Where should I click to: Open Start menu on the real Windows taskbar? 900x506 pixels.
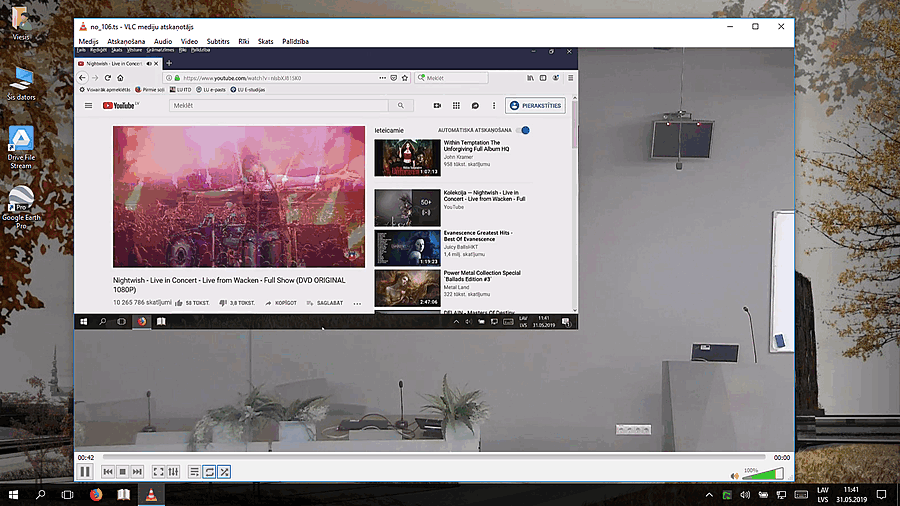tap(13, 495)
